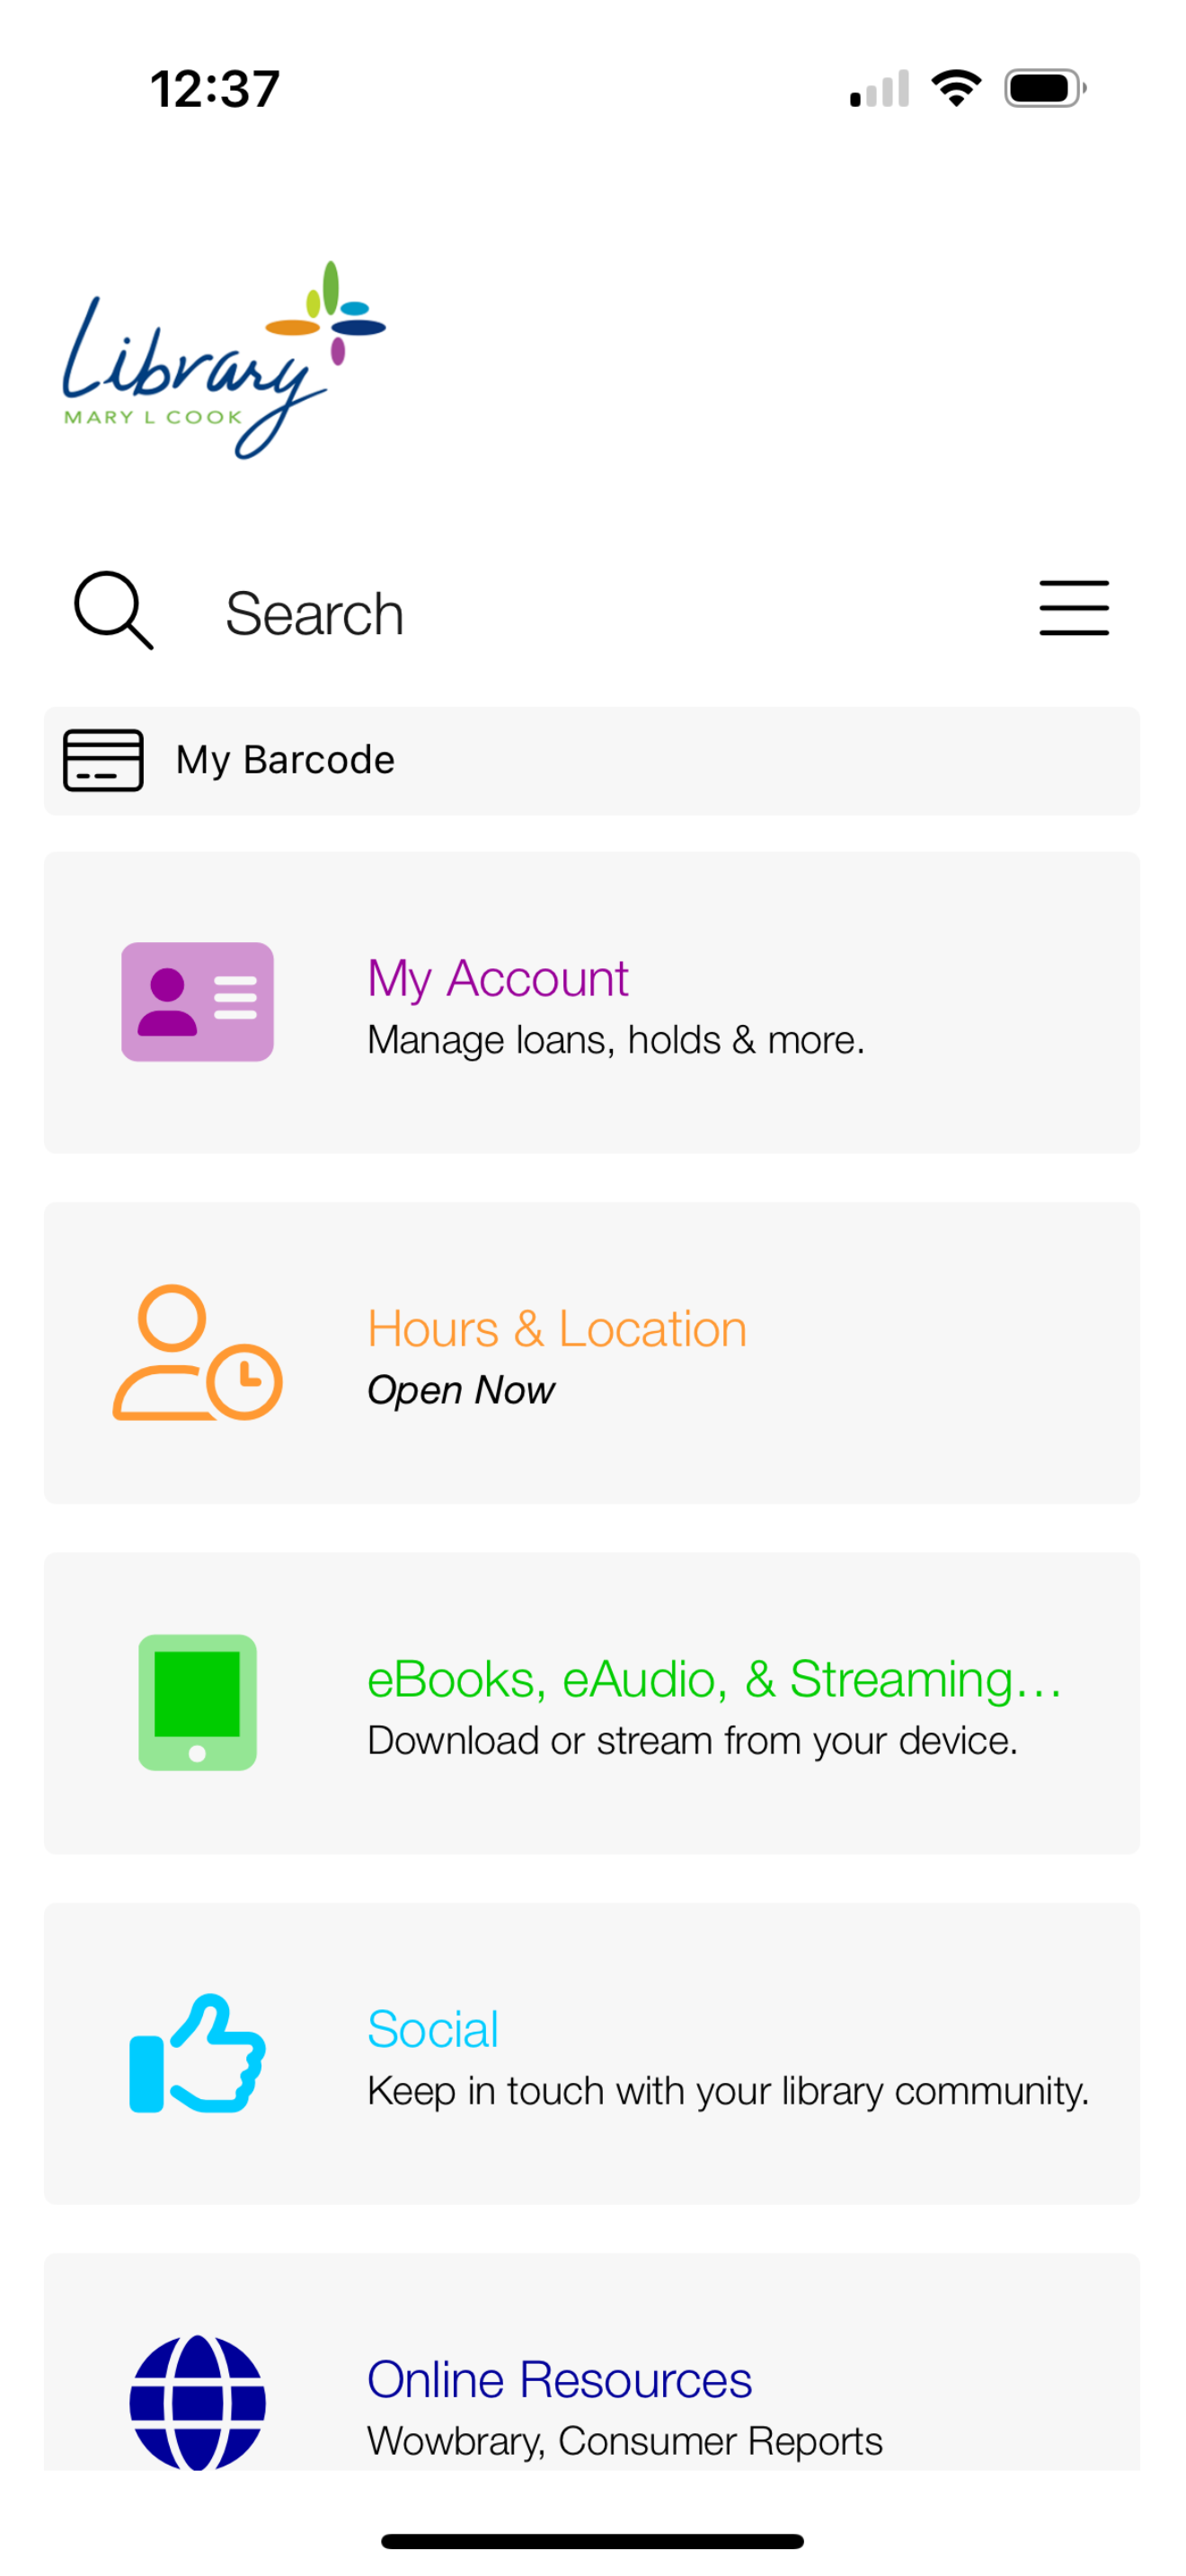Open the Hours & Location heading

click(557, 1329)
